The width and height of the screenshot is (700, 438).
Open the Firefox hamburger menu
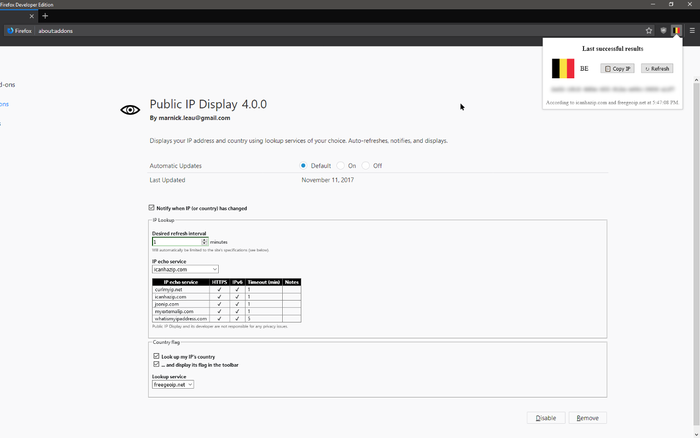click(691, 31)
